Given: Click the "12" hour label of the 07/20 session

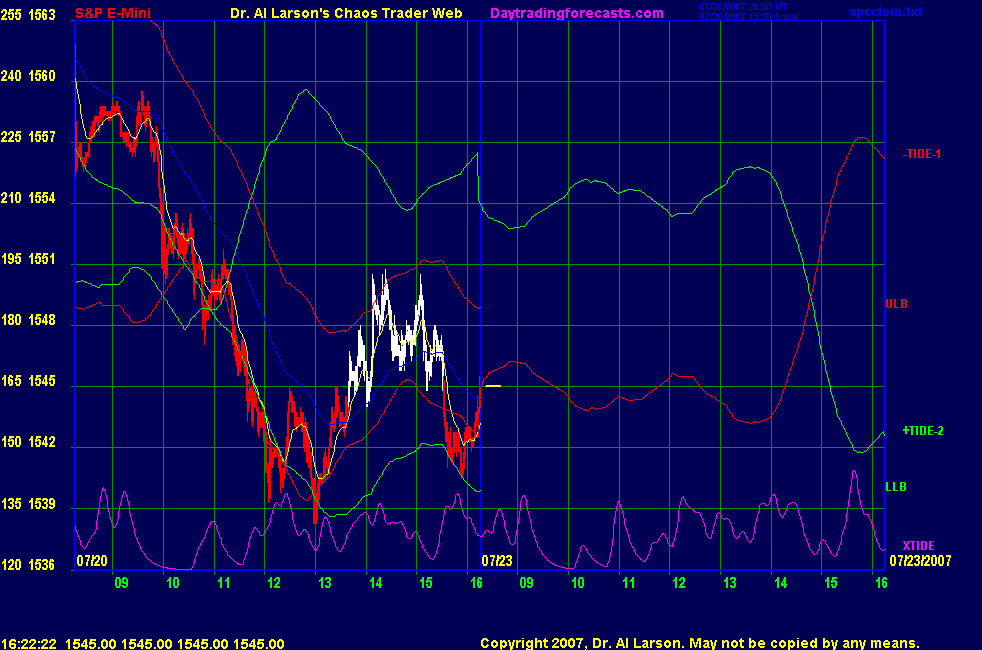Looking at the screenshot, I should pyautogui.click(x=274, y=583).
